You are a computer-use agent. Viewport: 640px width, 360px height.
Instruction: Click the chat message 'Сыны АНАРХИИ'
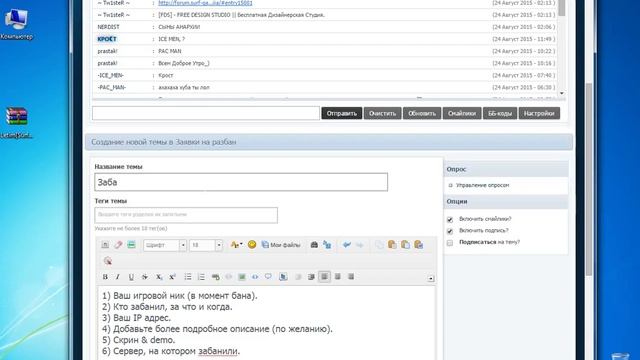[x=179, y=27]
